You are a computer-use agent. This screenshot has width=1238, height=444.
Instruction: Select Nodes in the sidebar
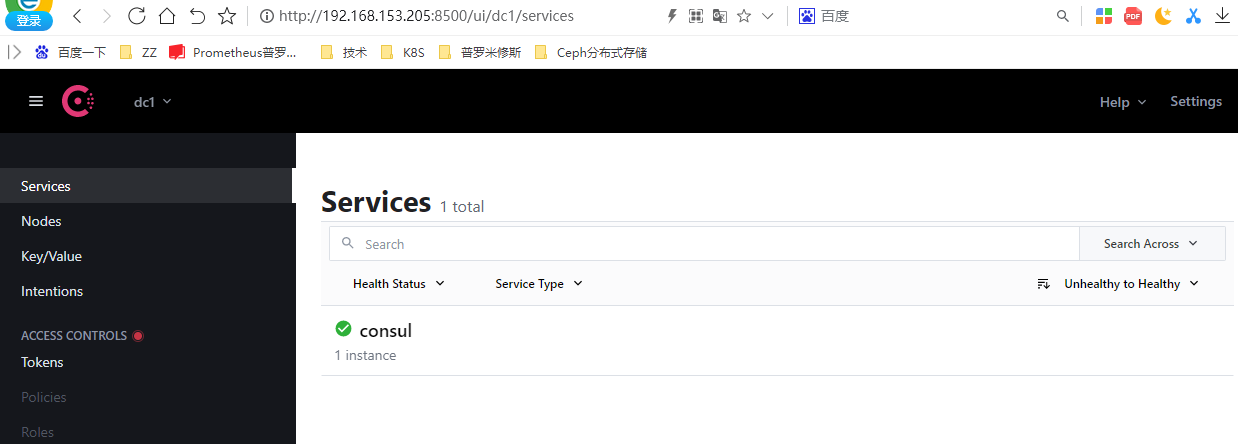(x=148, y=221)
